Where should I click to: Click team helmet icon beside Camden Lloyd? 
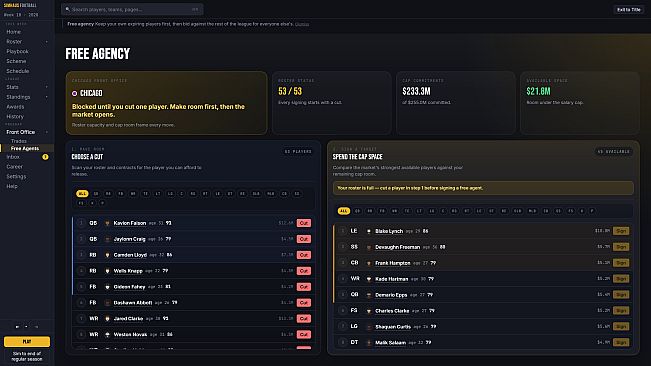[107, 255]
